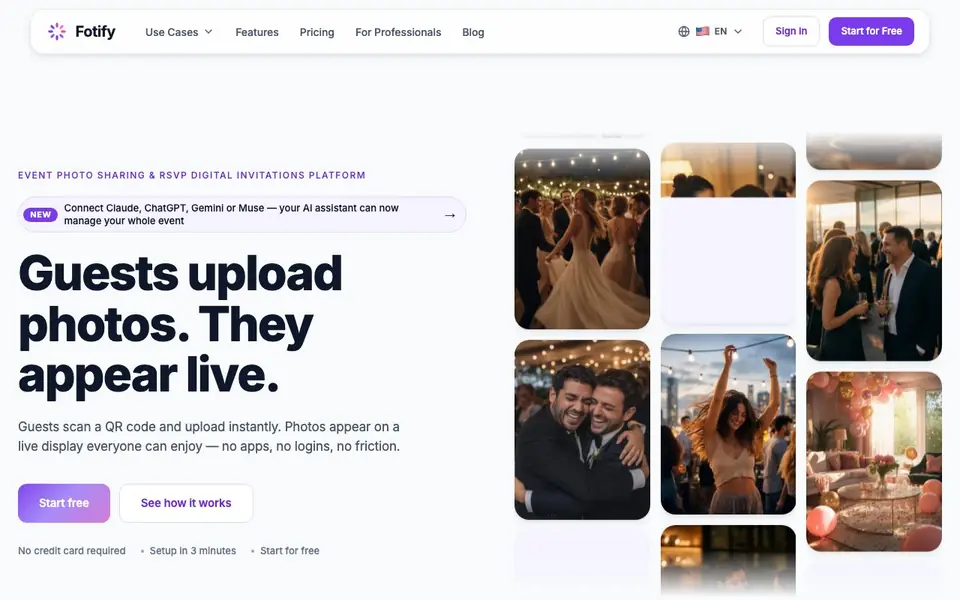This screenshot has height=600, width=960.
Task: Visit the Blog link
Action: coord(473,32)
